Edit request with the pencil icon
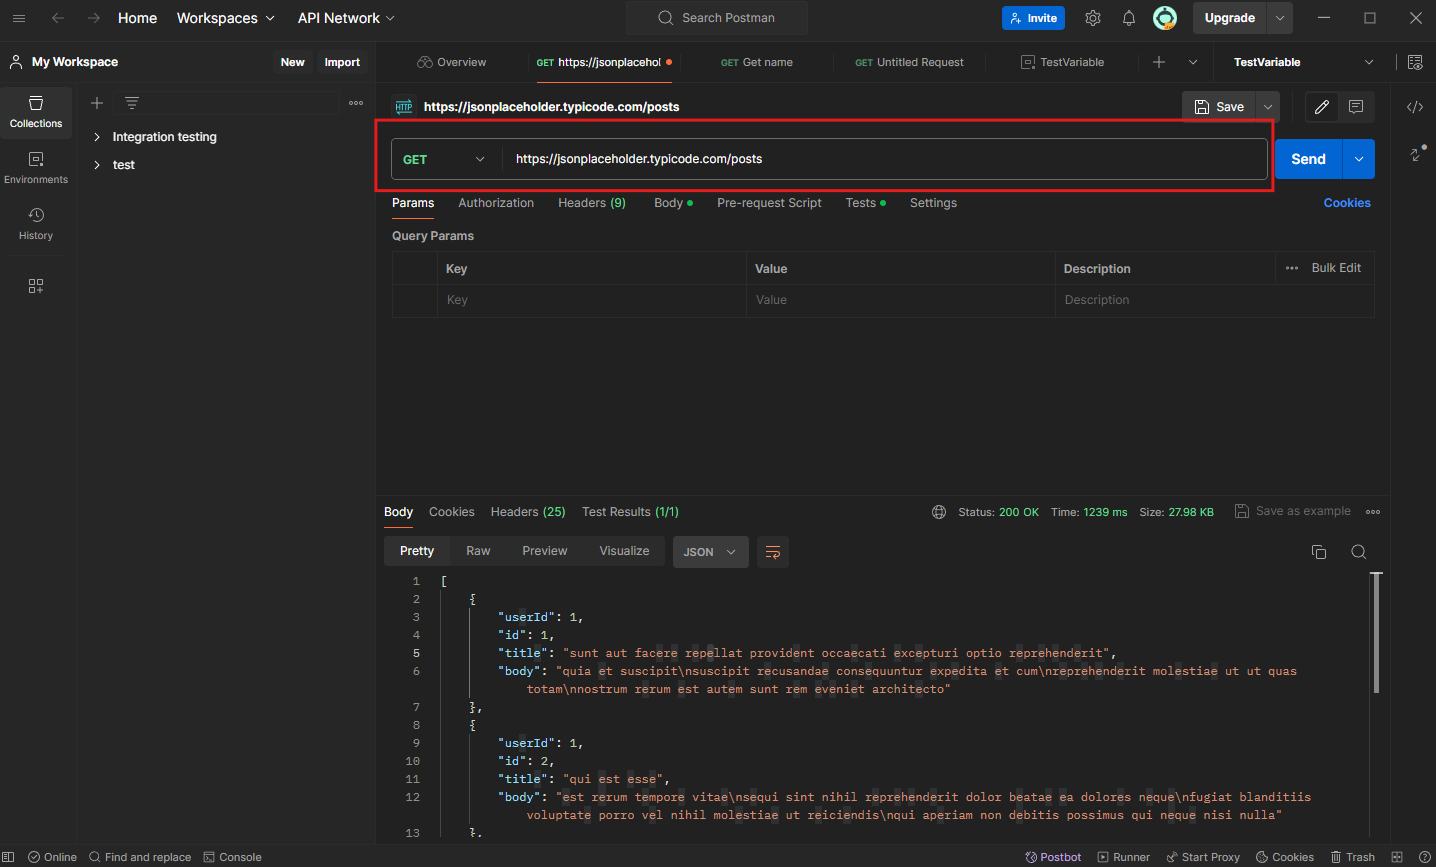Viewport: 1436px width, 867px height. pyautogui.click(x=1322, y=107)
